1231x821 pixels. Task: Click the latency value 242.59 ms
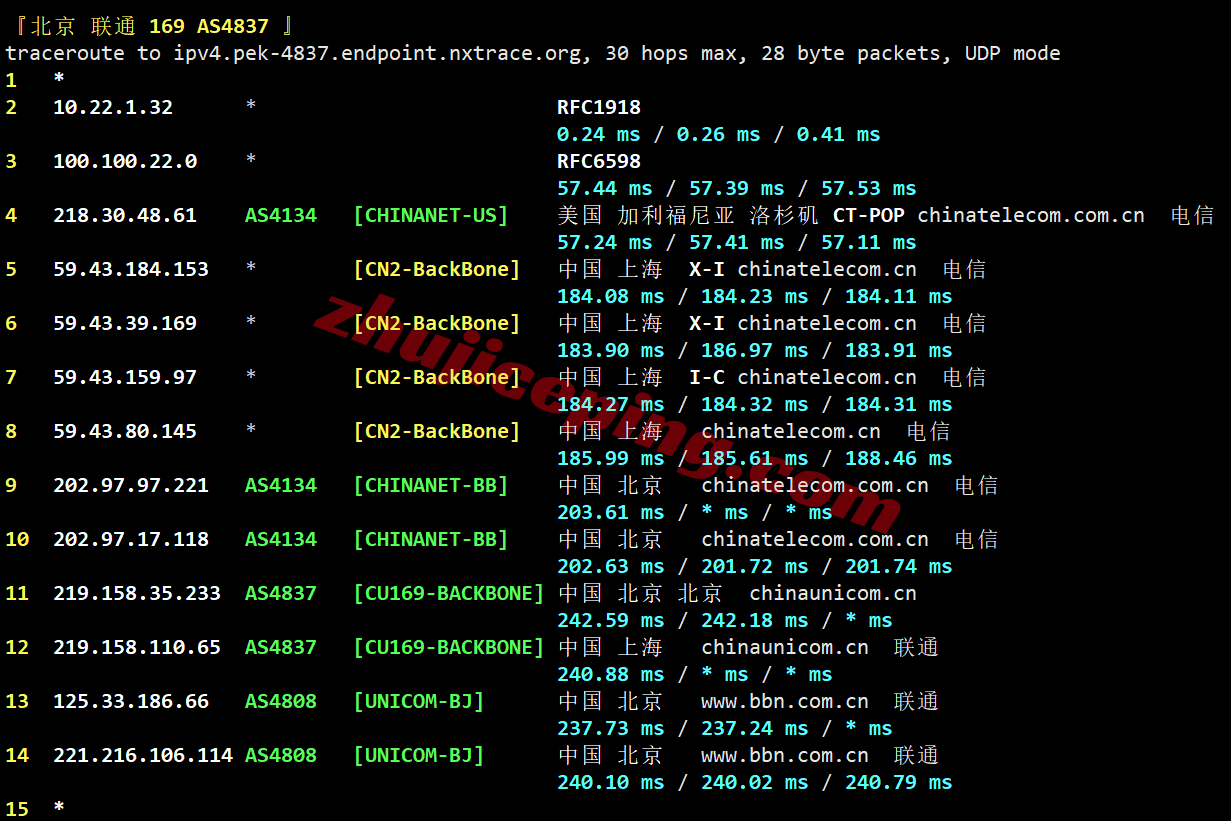tap(611, 620)
